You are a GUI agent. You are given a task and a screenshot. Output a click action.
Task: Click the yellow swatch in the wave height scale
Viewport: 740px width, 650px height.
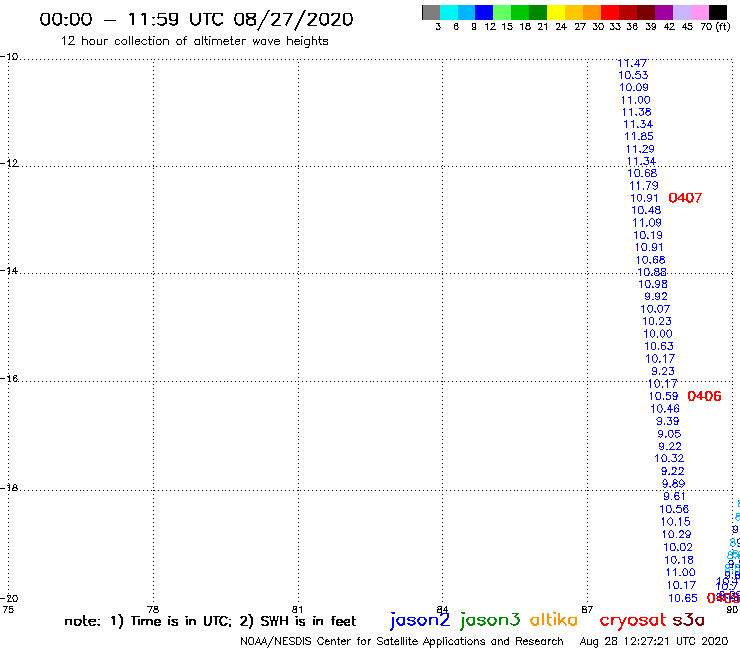(x=556, y=12)
